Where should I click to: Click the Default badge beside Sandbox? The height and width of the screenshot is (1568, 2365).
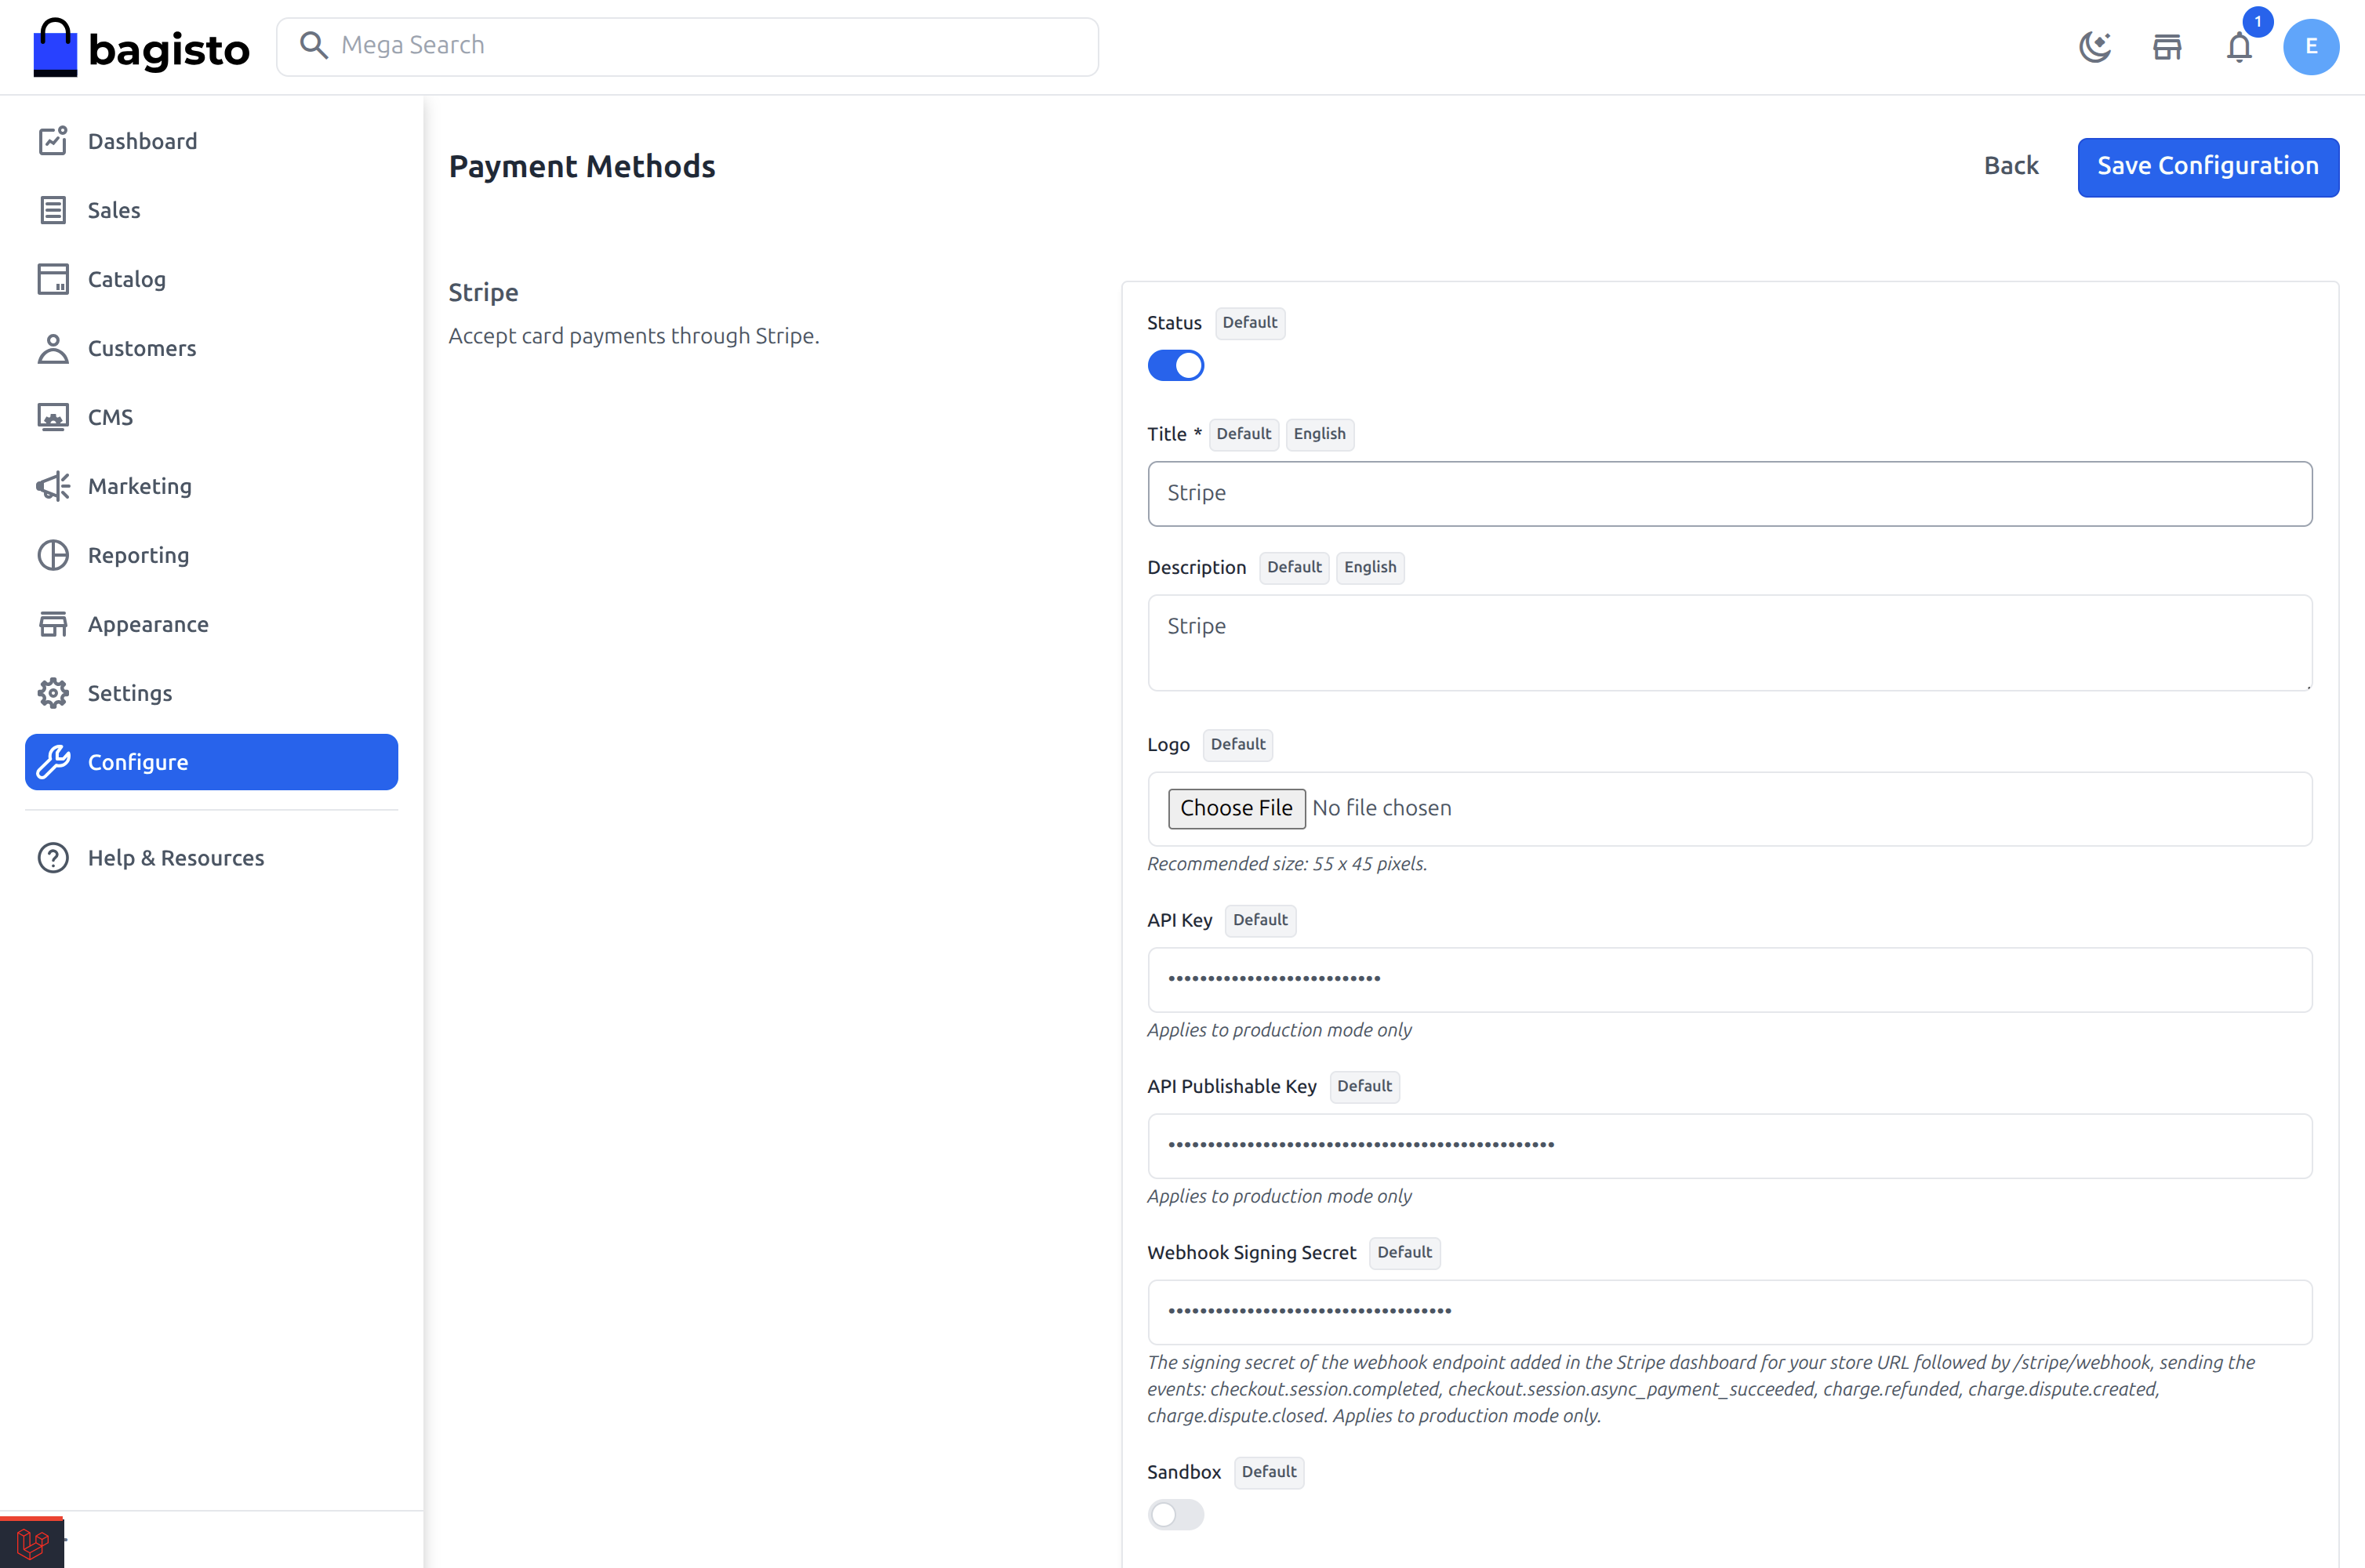1268,1472
